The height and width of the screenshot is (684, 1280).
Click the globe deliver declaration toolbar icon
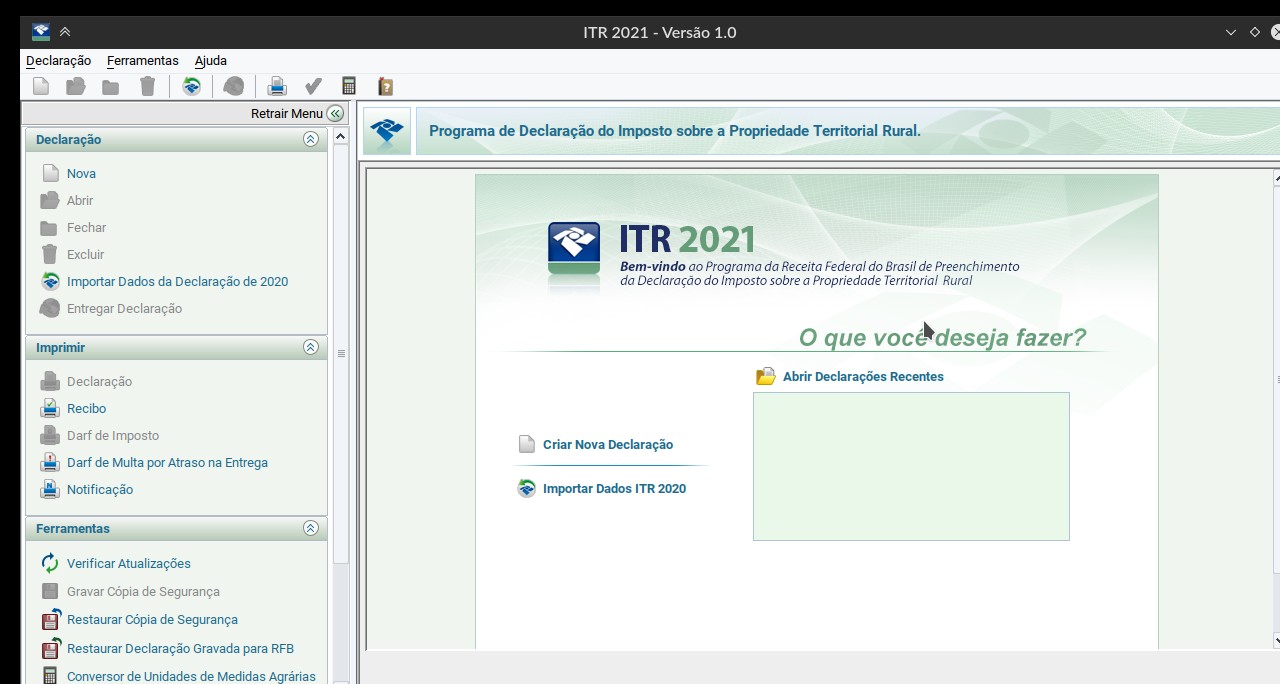pyautogui.click(x=233, y=86)
